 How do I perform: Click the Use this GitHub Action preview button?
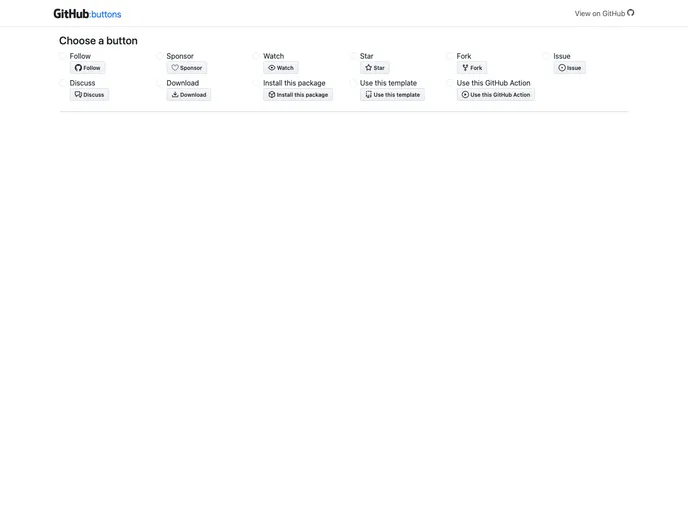[496, 95]
